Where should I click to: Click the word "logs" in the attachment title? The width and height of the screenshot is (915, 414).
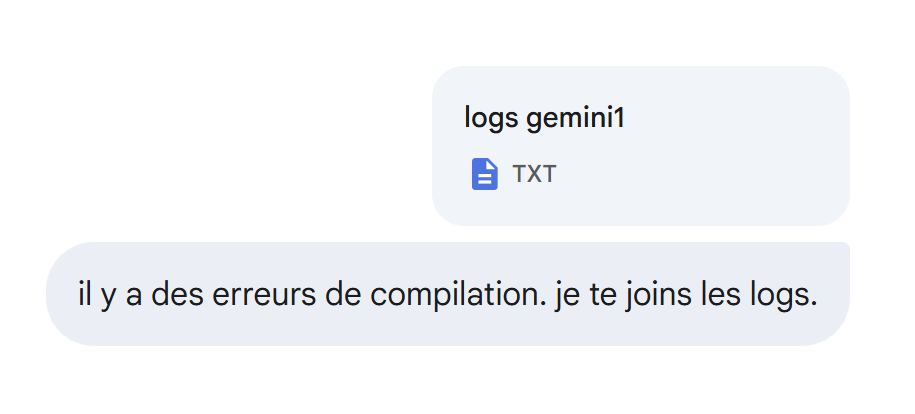pyautogui.click(x=491, y=118)
